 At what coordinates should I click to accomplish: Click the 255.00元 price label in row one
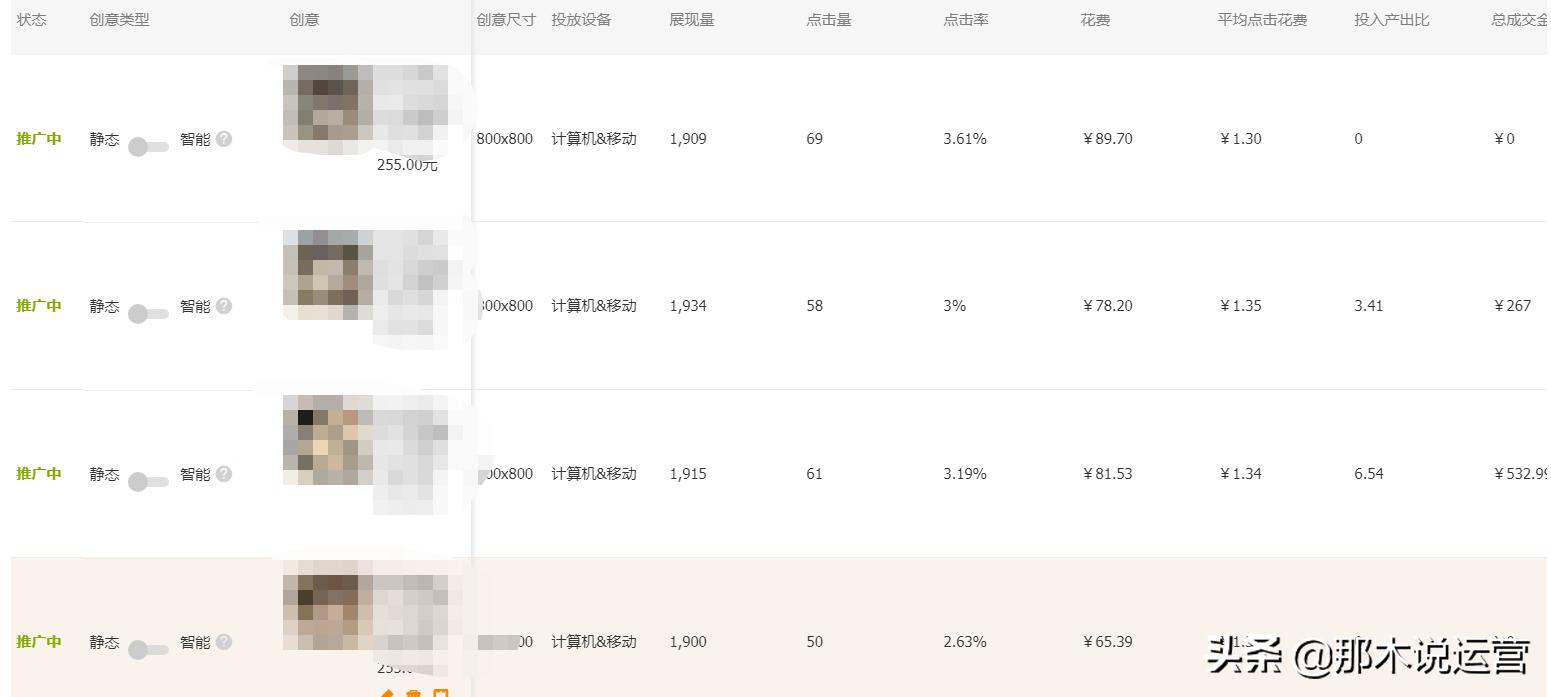(407, 164)
